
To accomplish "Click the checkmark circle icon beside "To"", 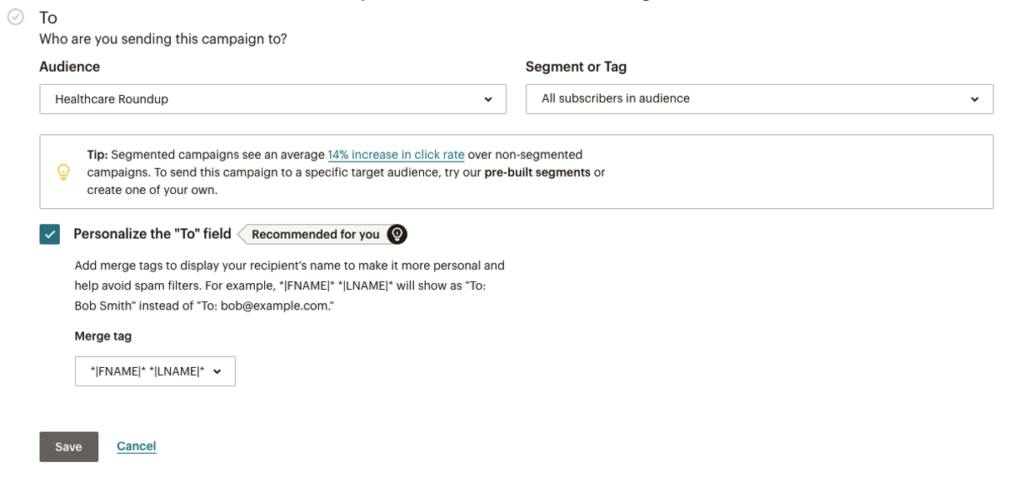I will [15, 18].
